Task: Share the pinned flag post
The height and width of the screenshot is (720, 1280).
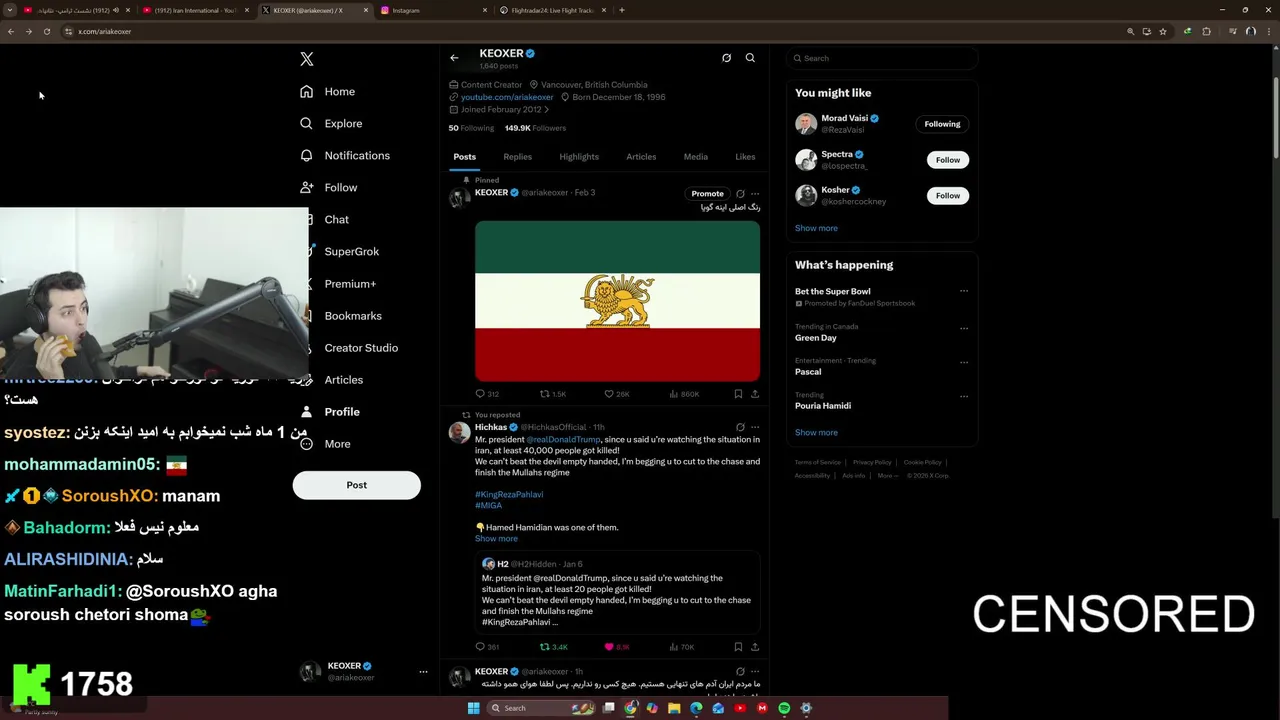Action: tap(755, 394)
